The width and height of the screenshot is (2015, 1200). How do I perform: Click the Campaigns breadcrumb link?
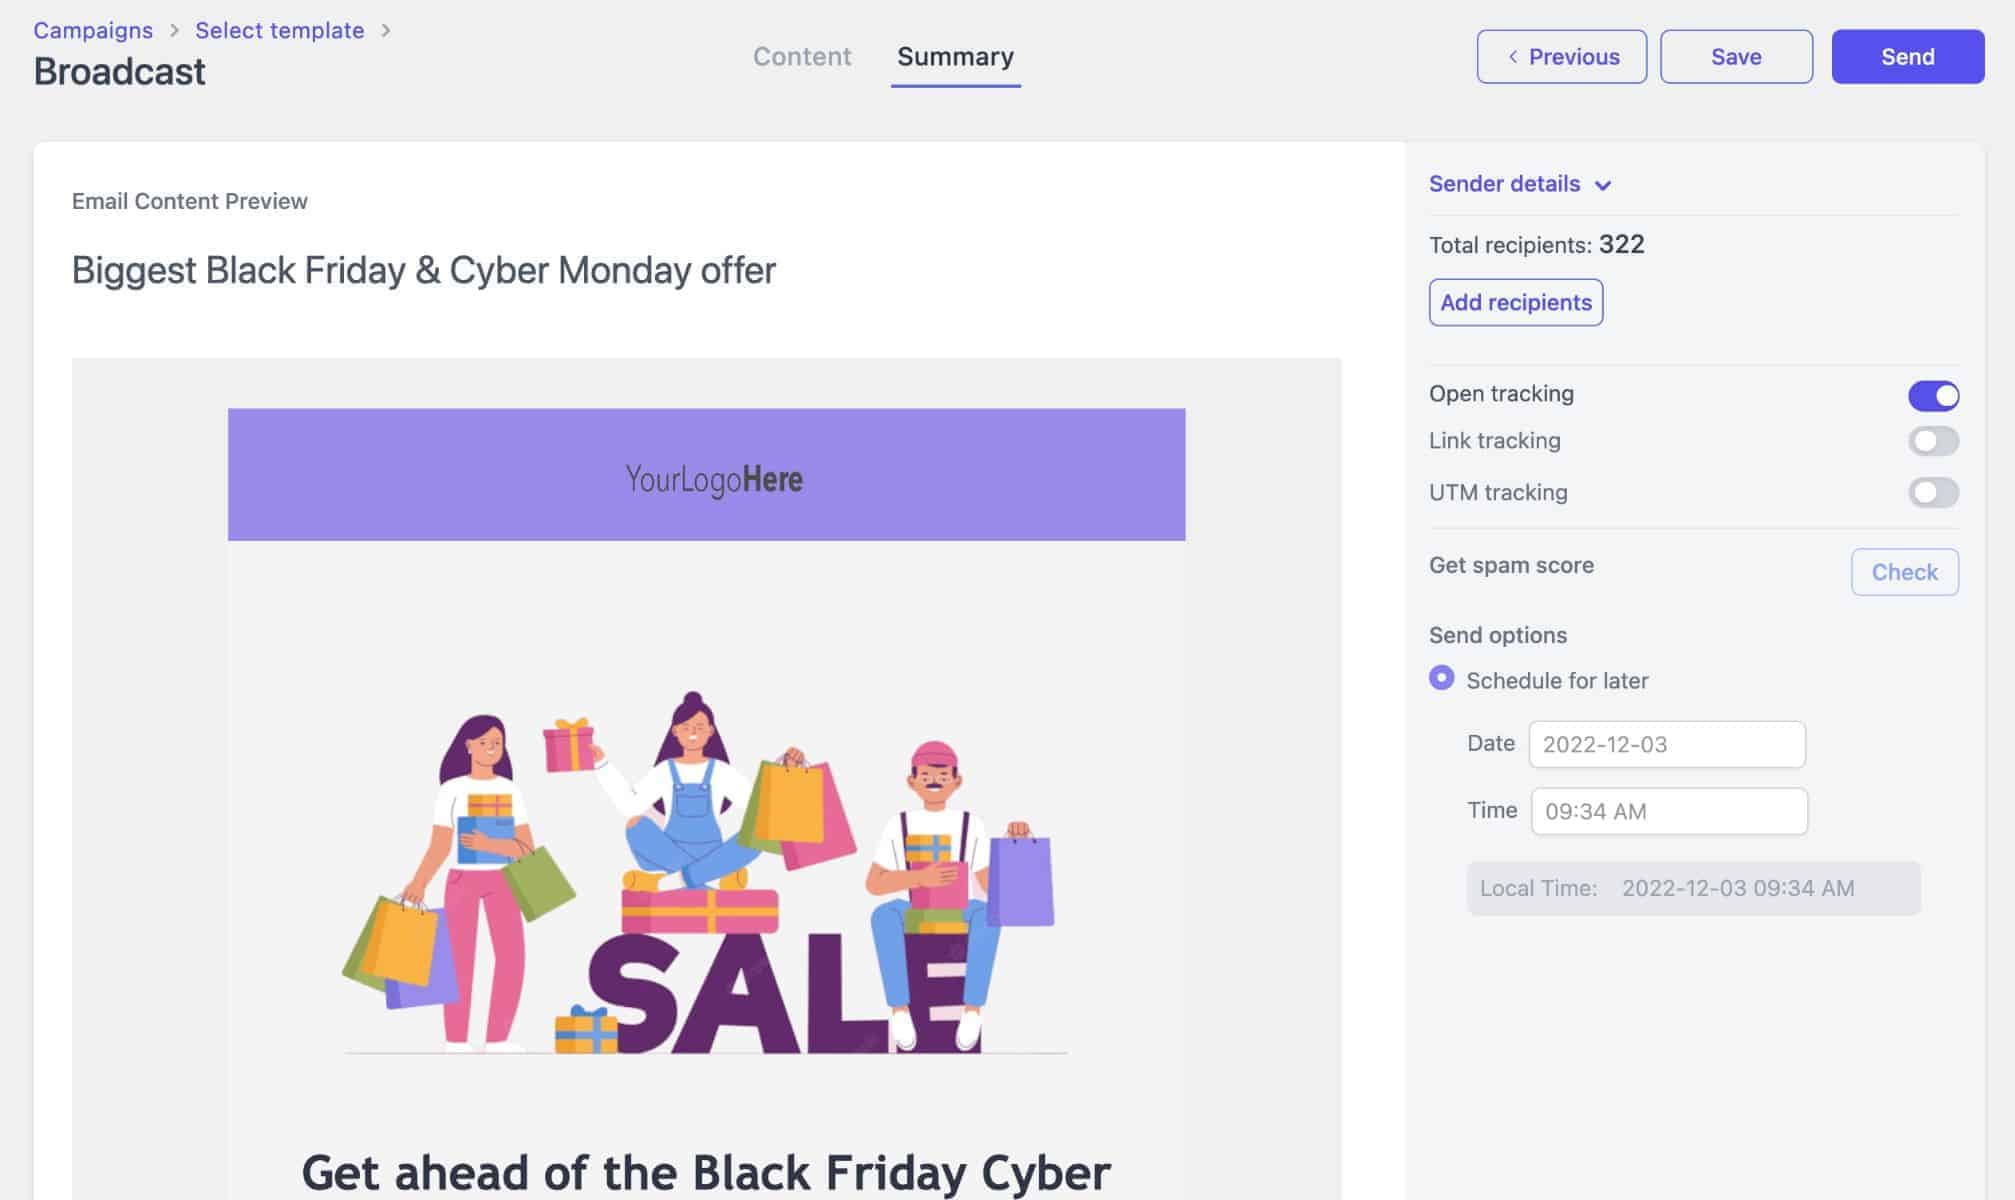(x=93, y=29)
